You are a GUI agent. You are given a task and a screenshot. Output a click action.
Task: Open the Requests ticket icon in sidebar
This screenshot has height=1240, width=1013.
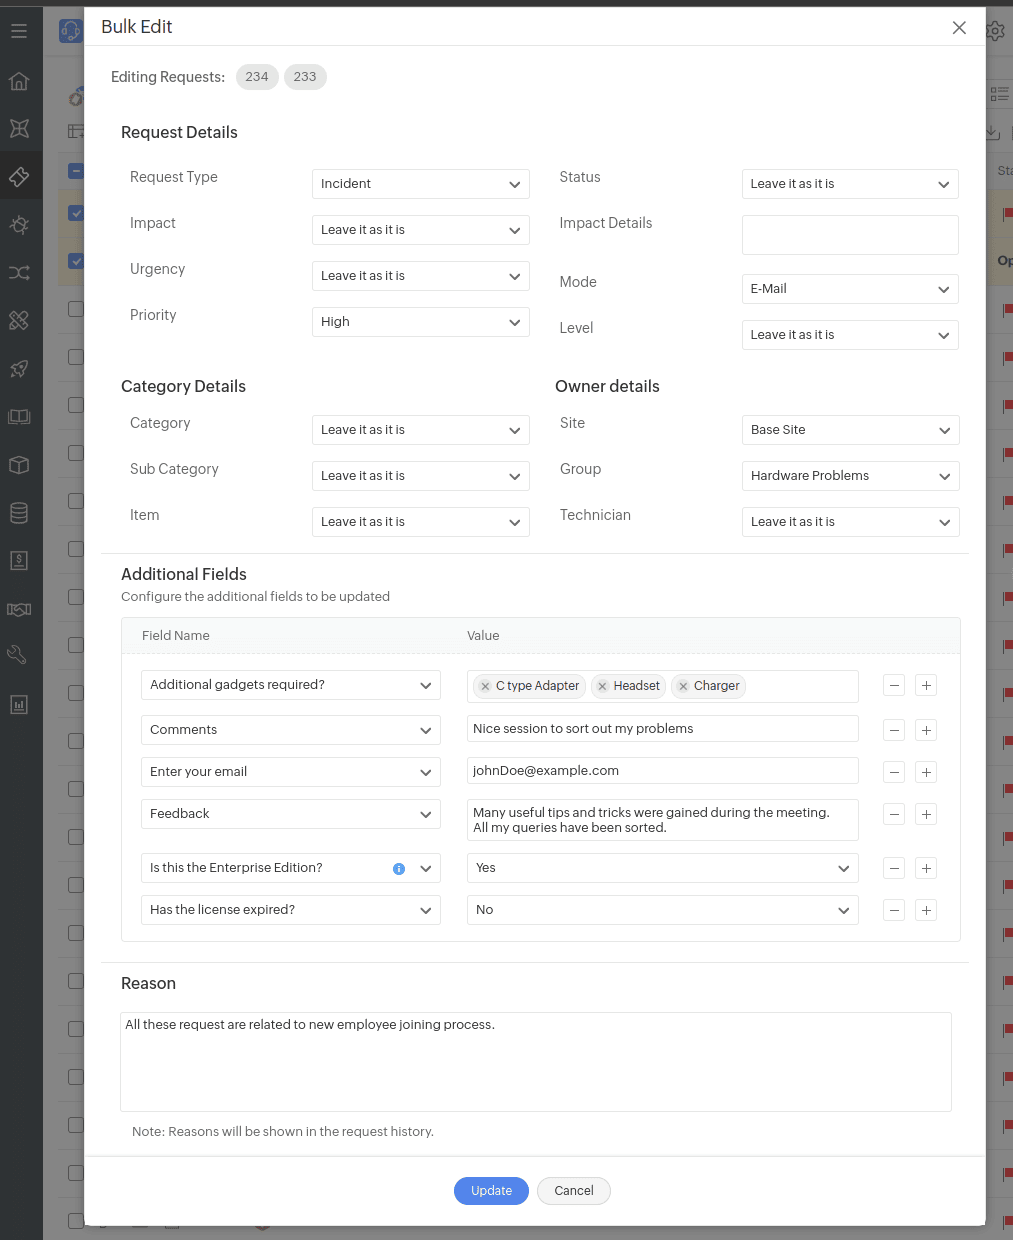(19, 177)
